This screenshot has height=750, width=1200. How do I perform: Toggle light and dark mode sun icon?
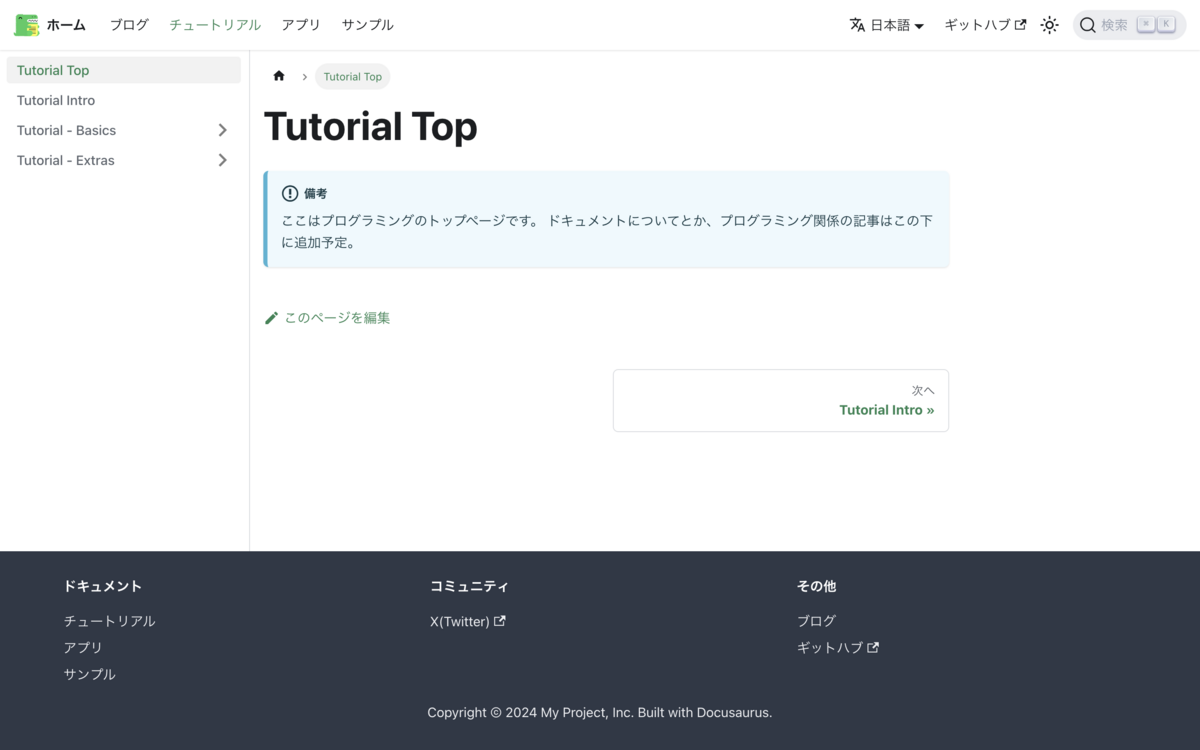coord(1049,25)
